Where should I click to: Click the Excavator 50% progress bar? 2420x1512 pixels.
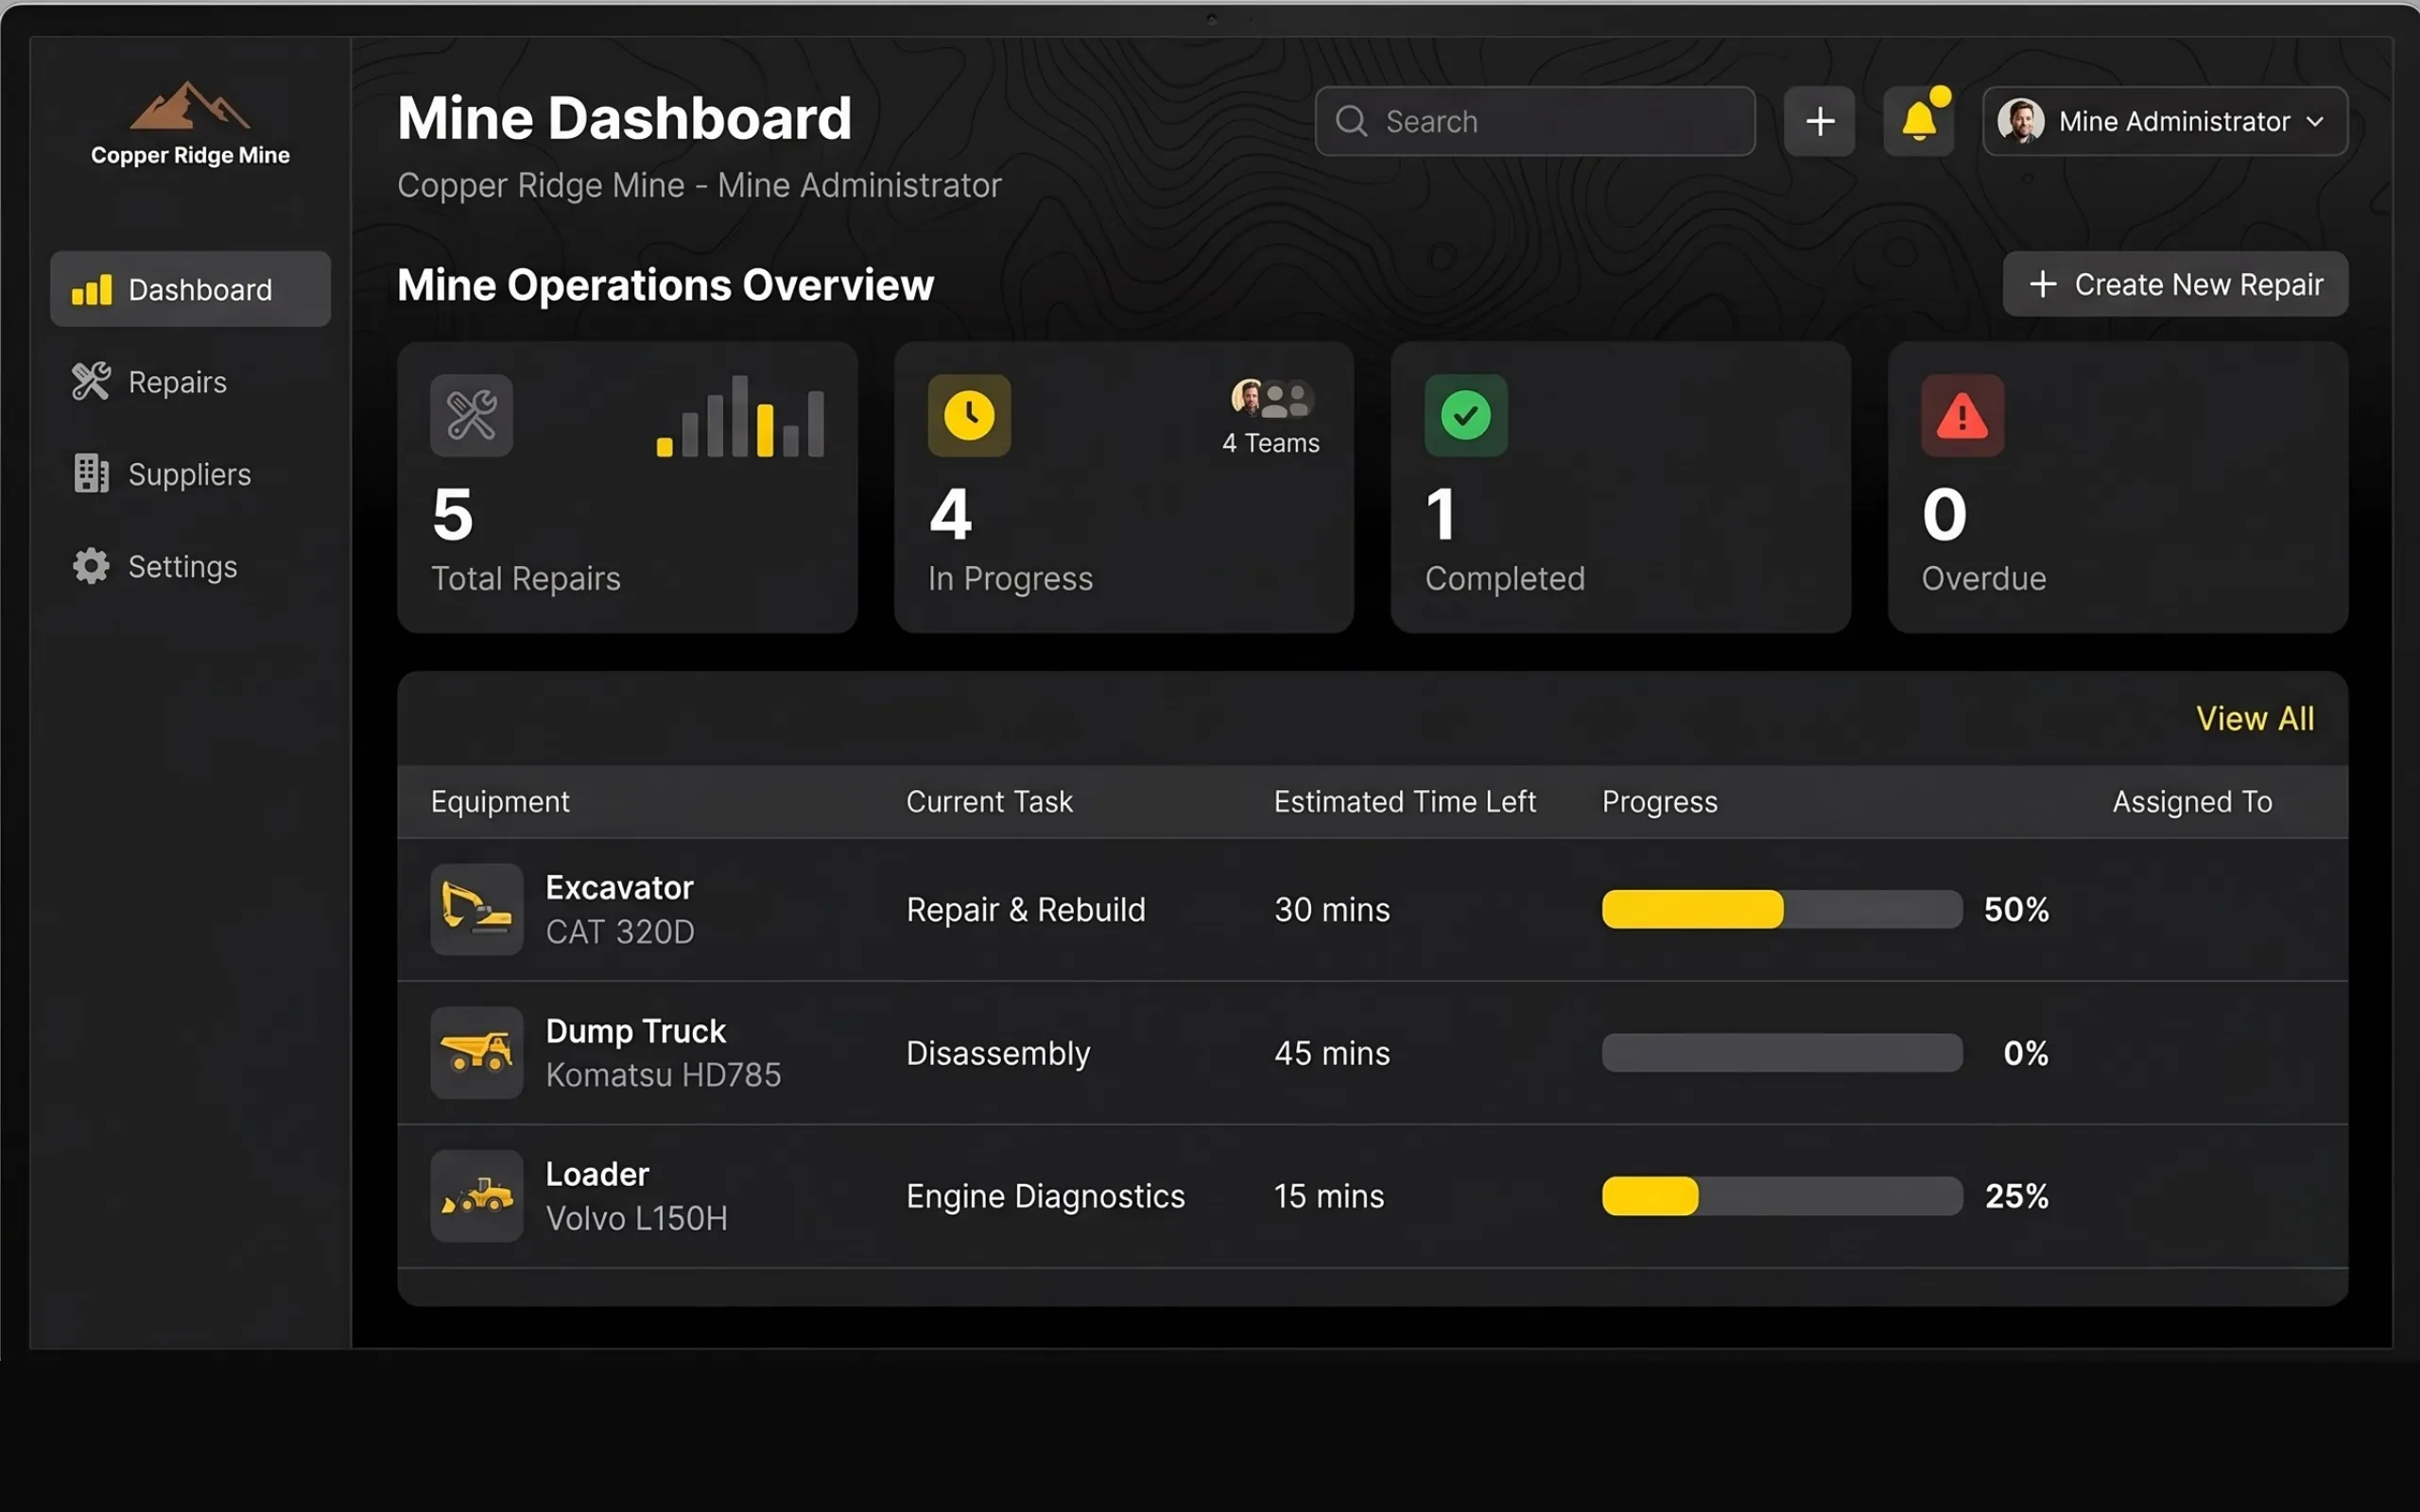pyautogui.click(x=1782, y=909)
